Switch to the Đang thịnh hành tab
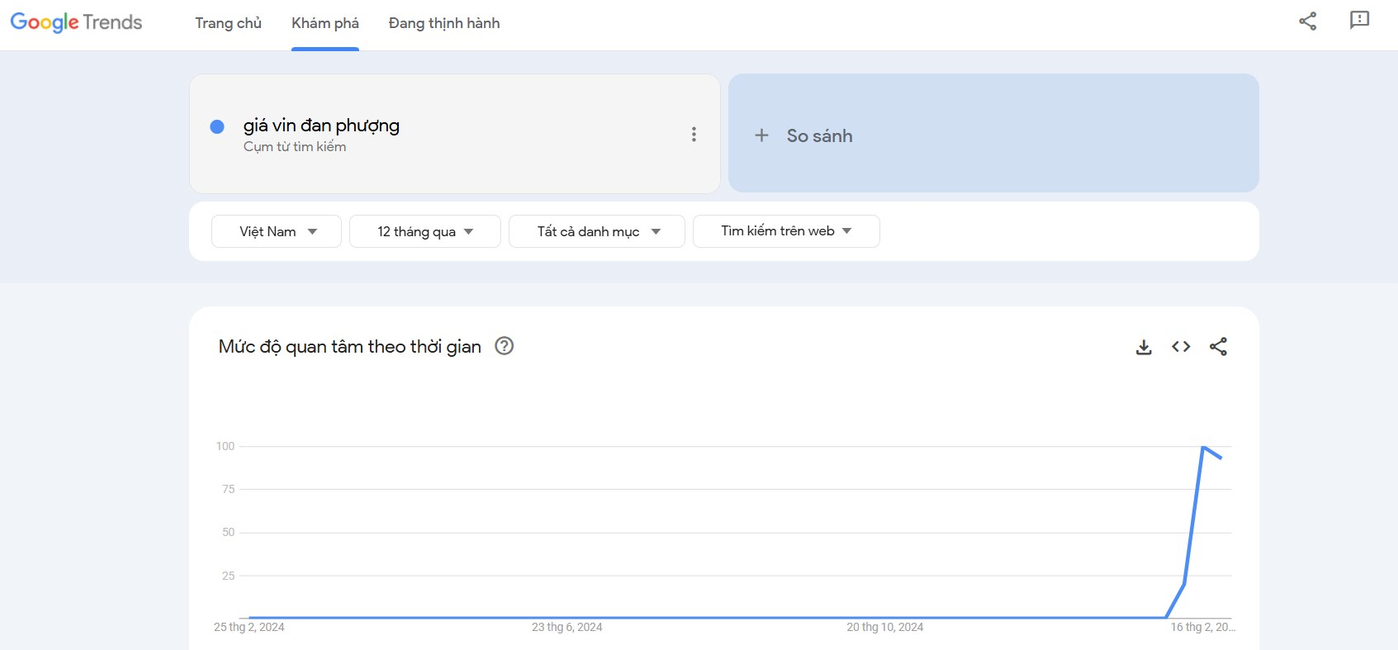The width and height of the screenshot is (1398, 650). [444, 23]
